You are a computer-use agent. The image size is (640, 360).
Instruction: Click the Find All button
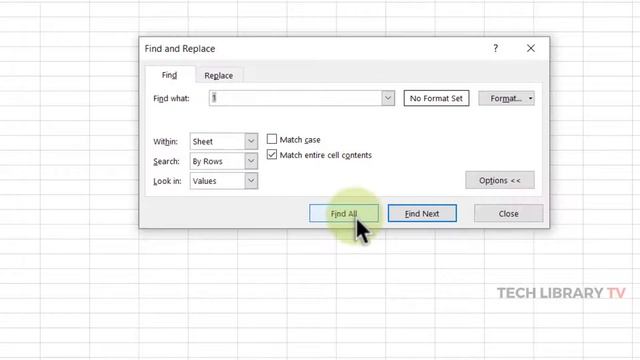(344, 213)
